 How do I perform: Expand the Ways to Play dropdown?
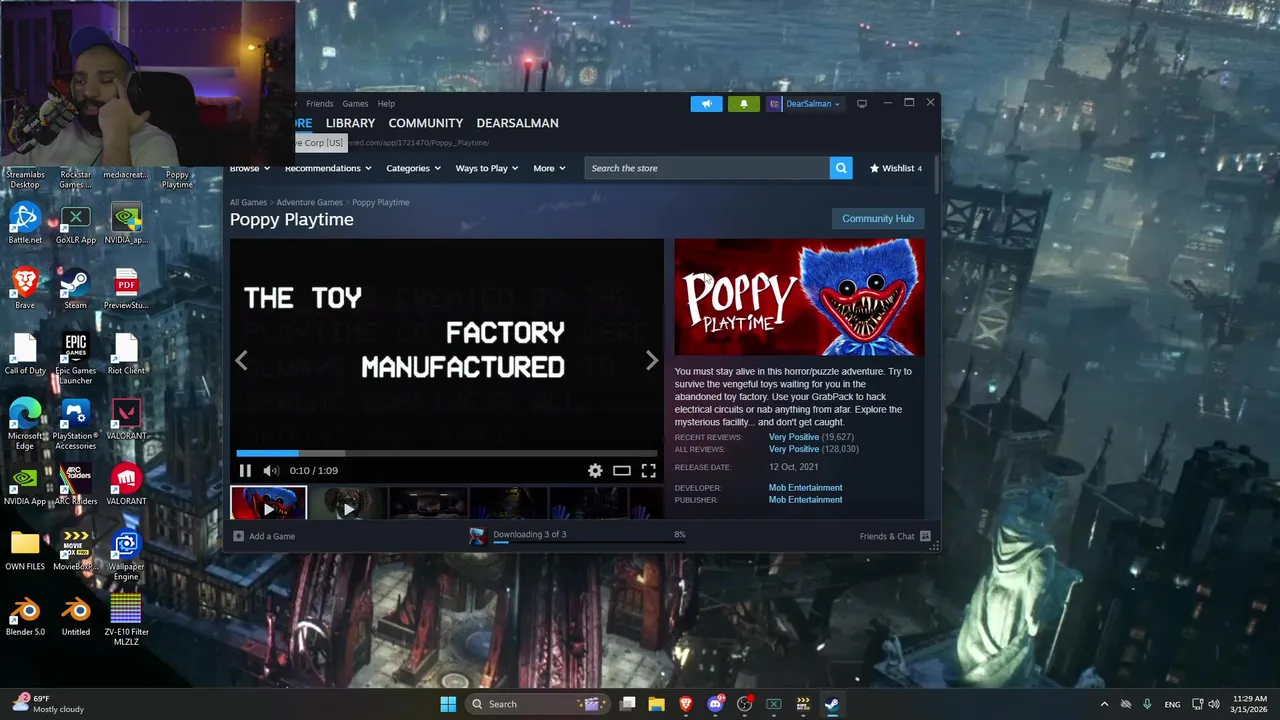[x=487, y=168]
